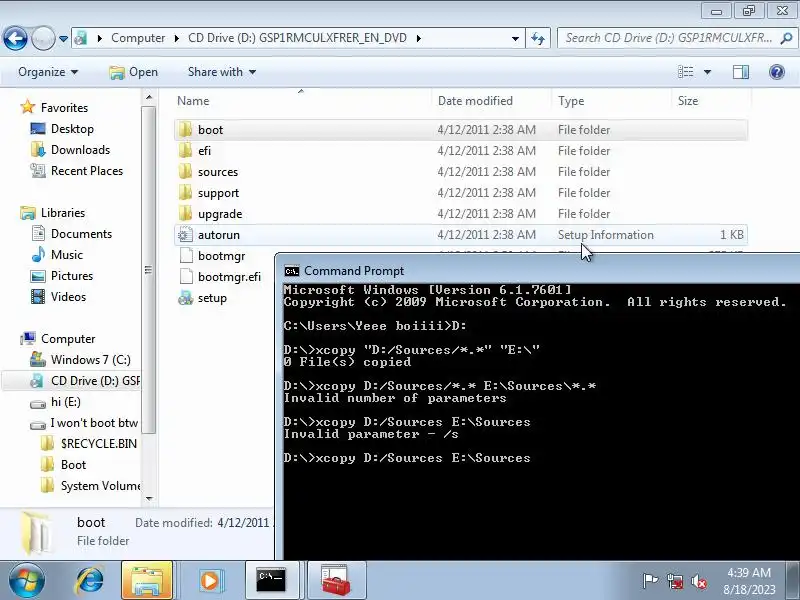Select the upgrade folder
Image resolution: width=800 pixels, height=600 pixels.
[x=461, y=213]
